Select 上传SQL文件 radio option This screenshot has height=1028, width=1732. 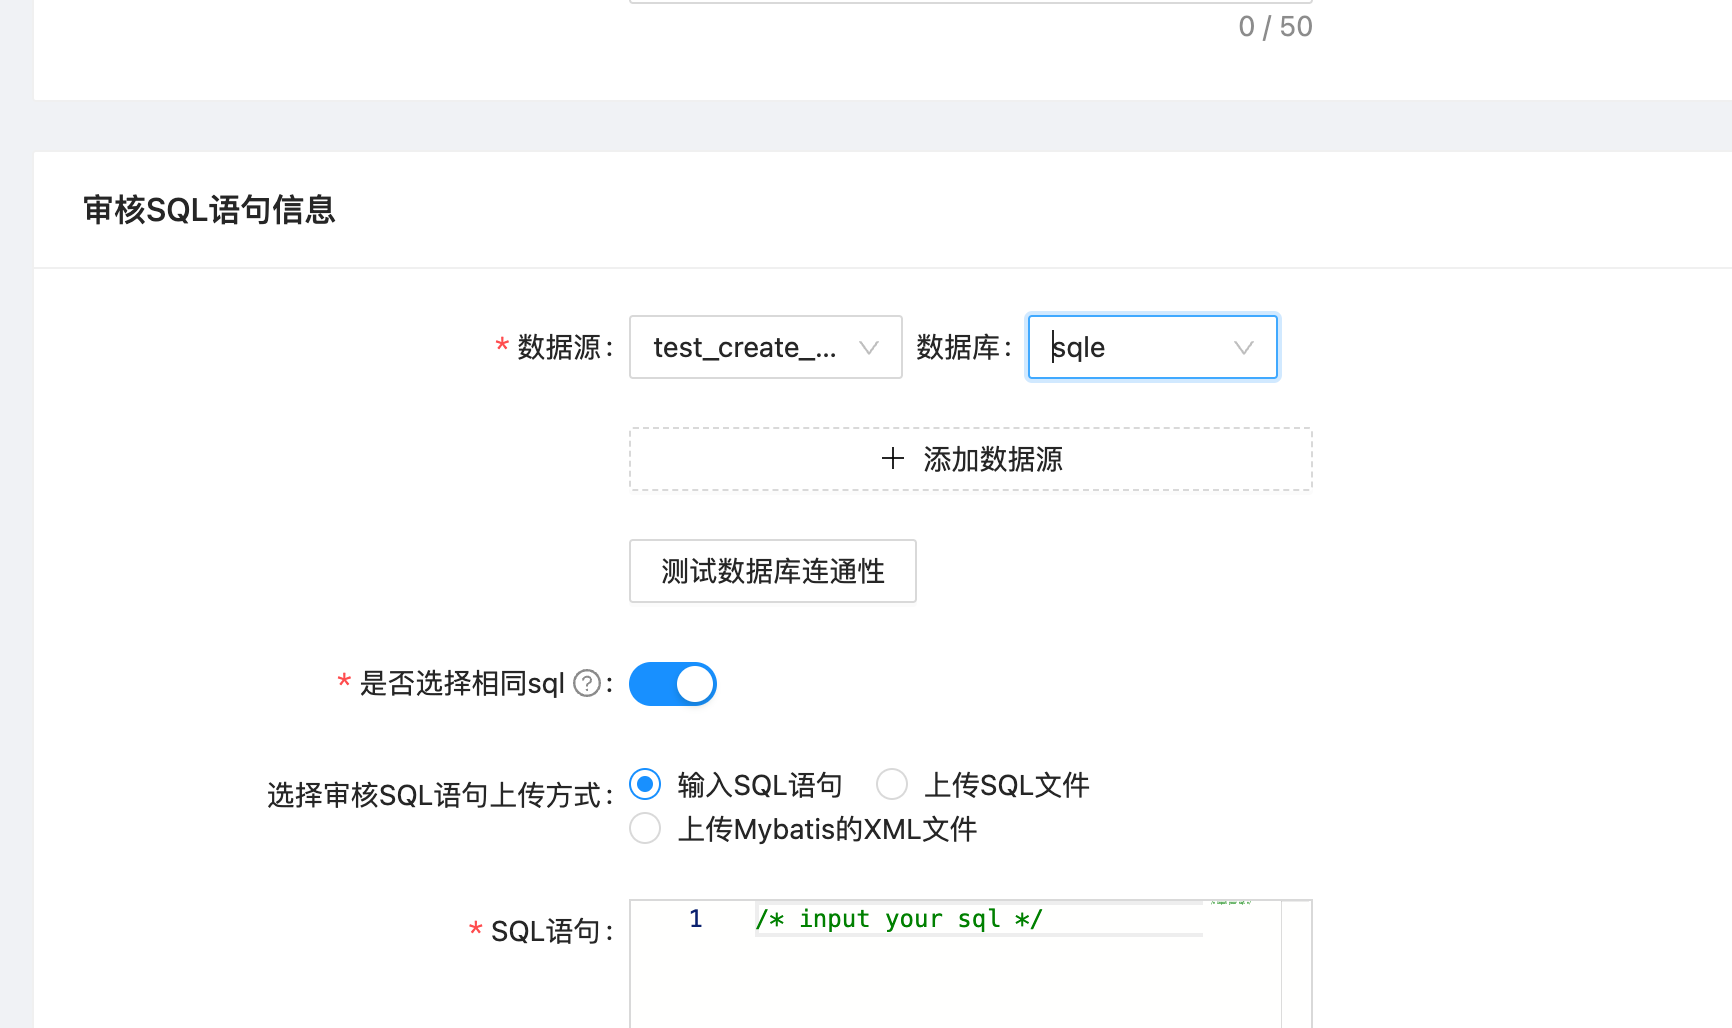coord(892,785)
